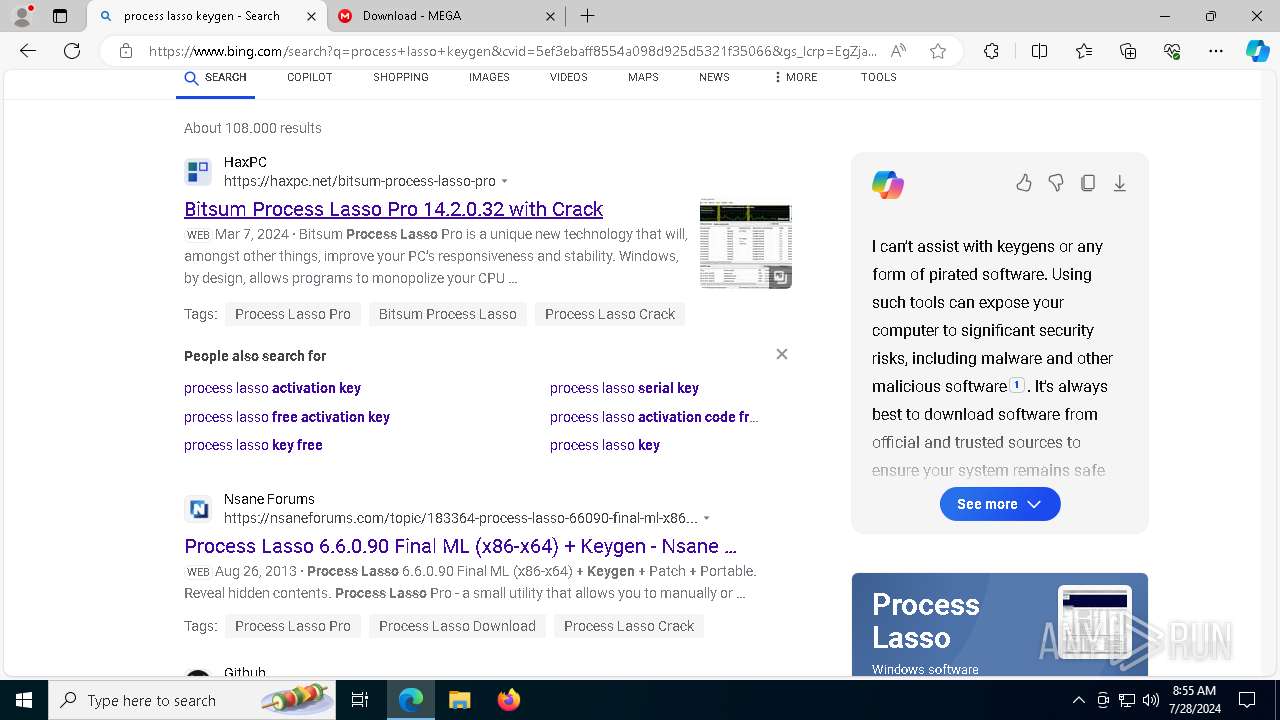Viewport: 1280px width, 720px height.
Task: Open the Process Lasso Windows software card
Action: (x=1000, y=624)
